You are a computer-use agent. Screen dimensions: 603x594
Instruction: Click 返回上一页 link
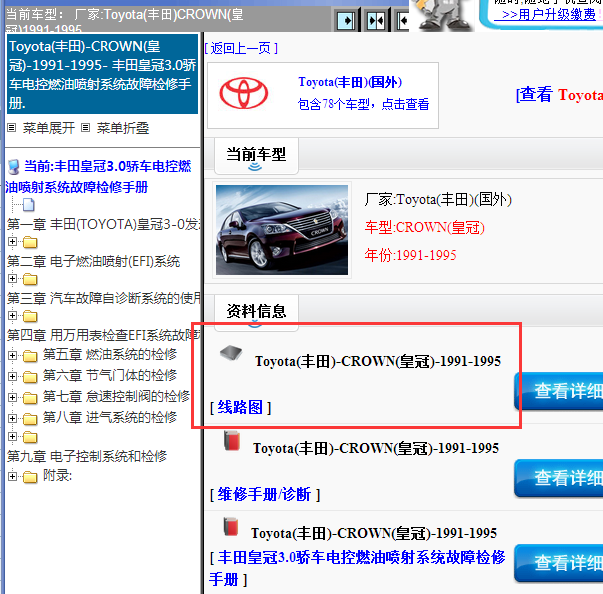[241, 48]
